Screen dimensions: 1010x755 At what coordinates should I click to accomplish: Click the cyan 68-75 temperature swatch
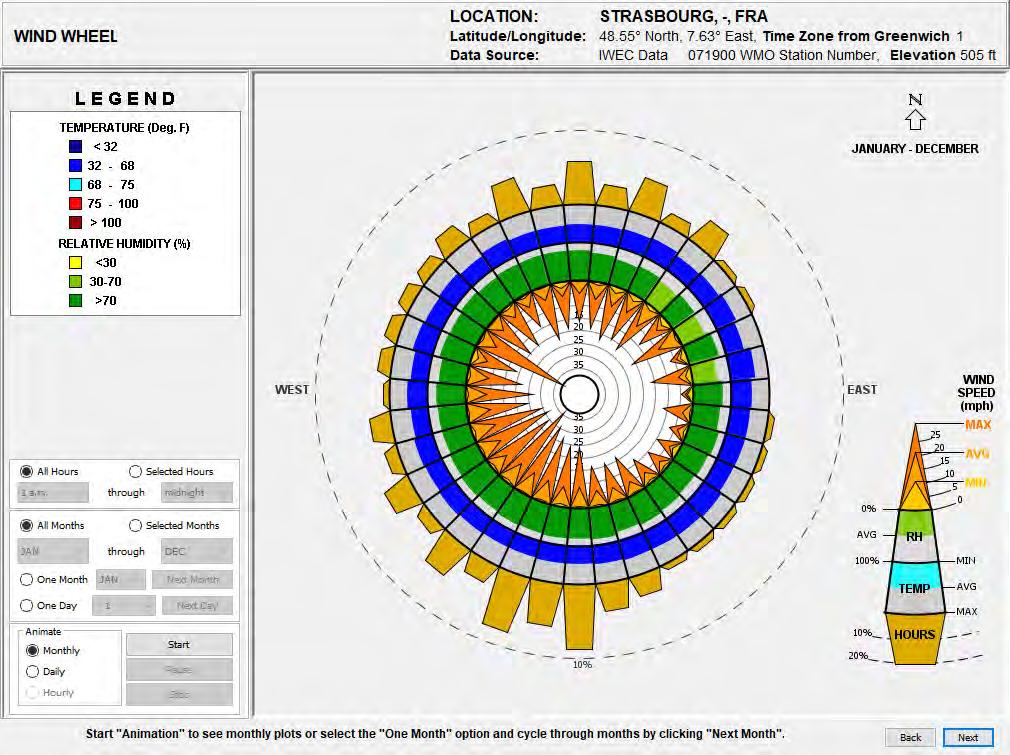pos(75,185)
